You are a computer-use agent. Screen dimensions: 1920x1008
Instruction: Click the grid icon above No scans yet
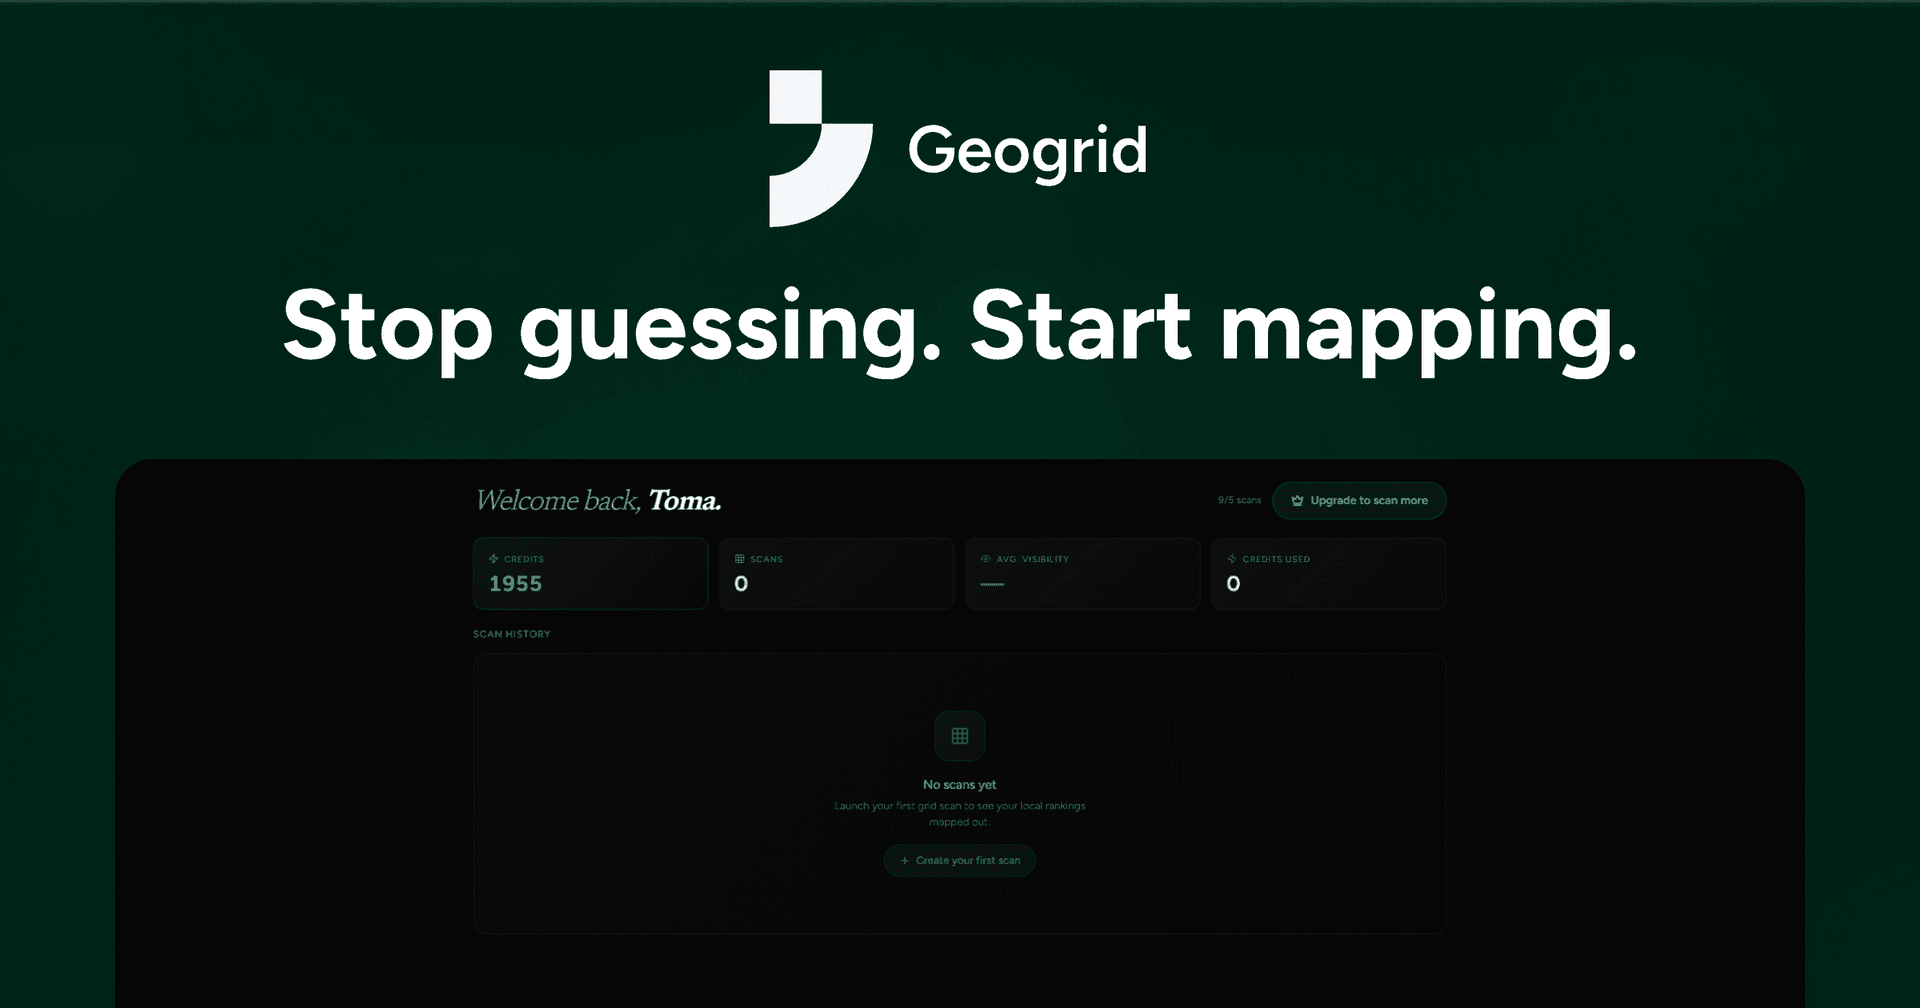[960, 736]
